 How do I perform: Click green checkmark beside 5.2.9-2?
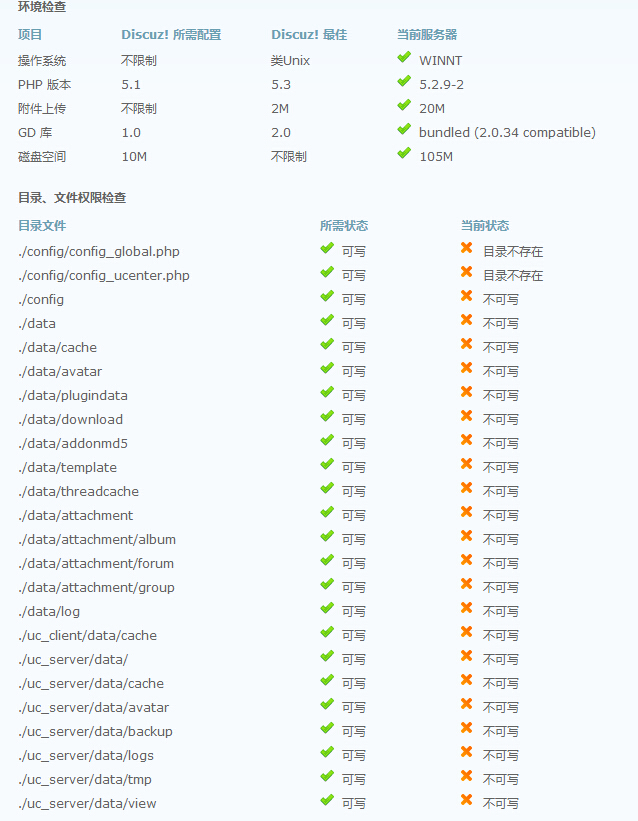[404, 81]
